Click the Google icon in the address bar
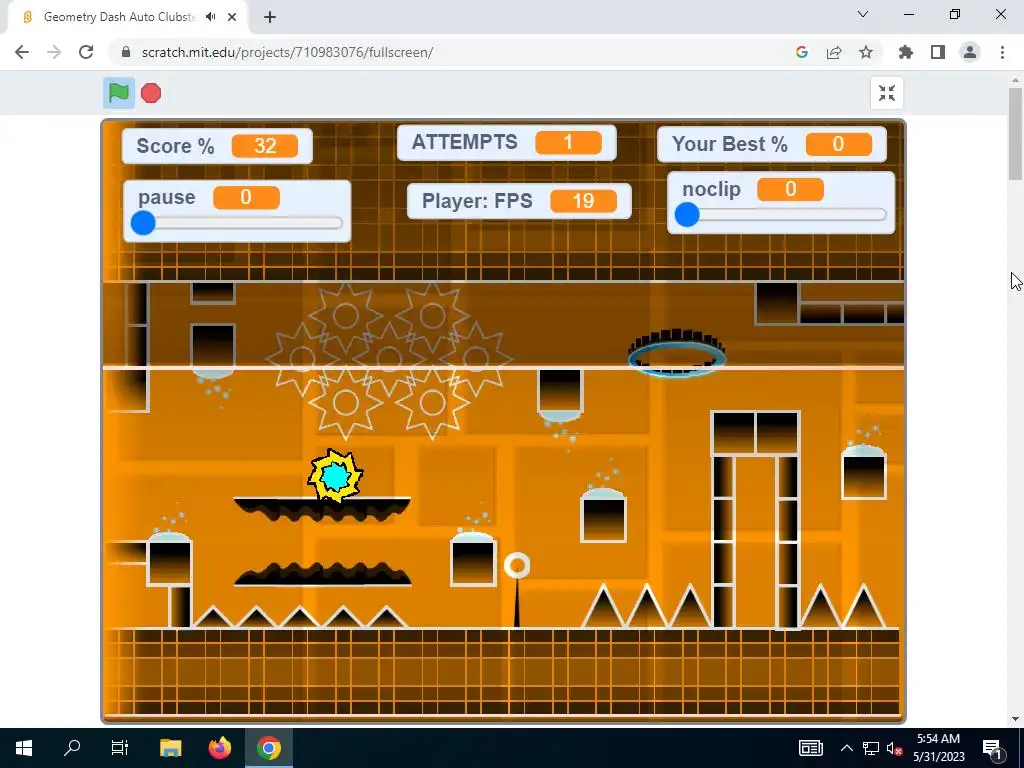The width and height of the screenshot is (1024, 768). click(x=802, y=52)
